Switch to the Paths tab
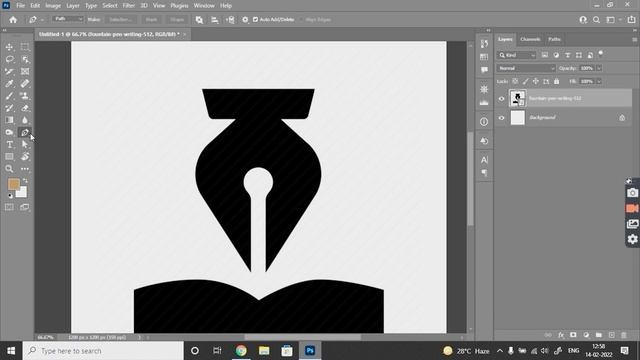This screenshot has height=360, width=640. 554,39
